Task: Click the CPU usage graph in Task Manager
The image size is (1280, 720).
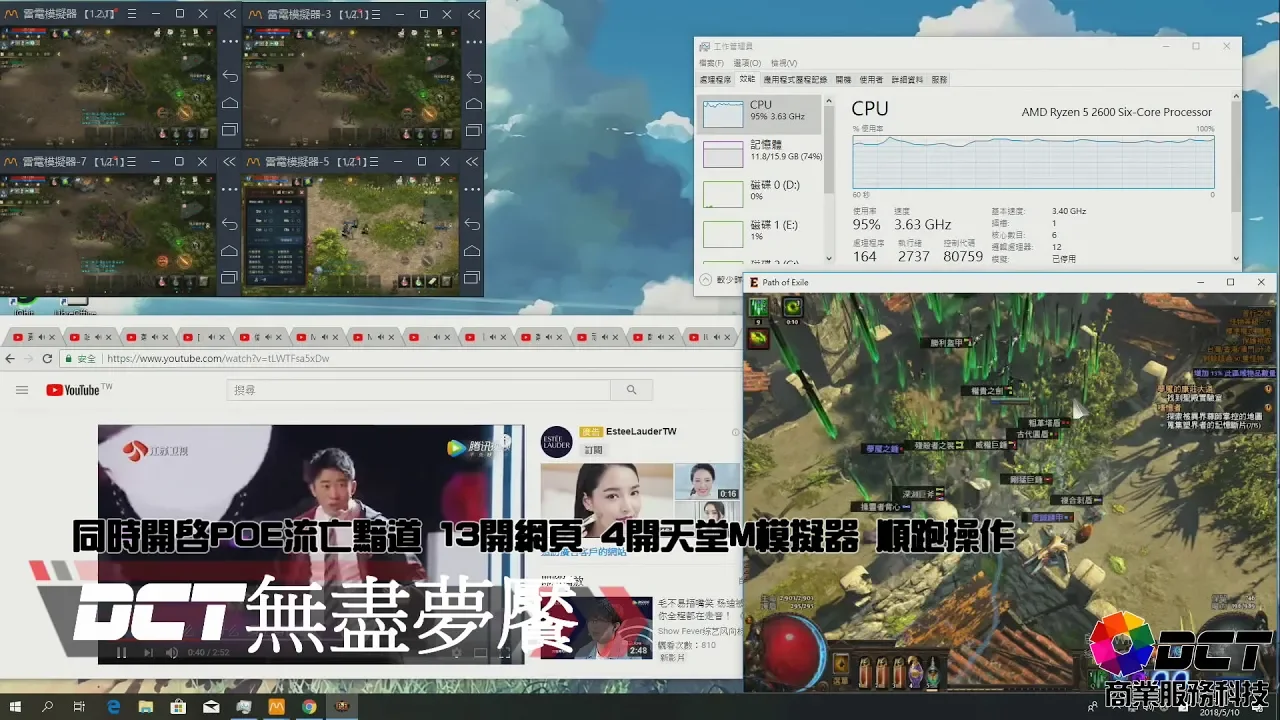Action: pyautogui.click(x=1033, y=161)
